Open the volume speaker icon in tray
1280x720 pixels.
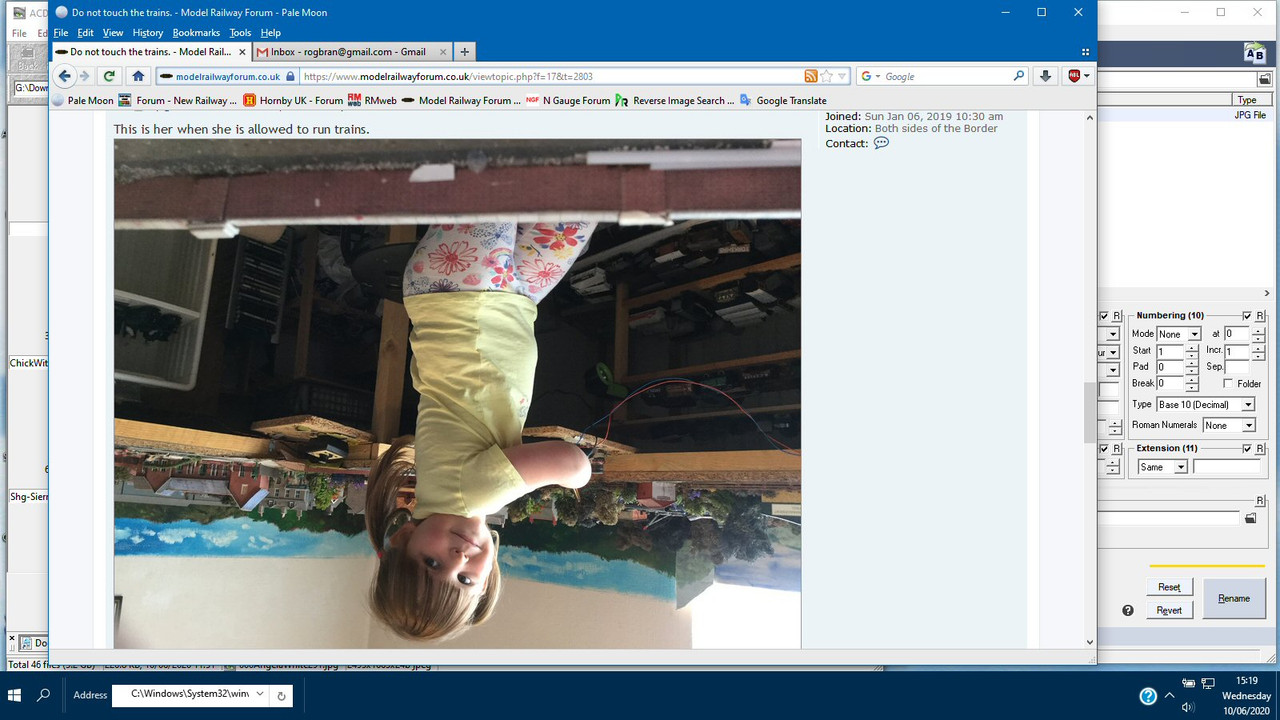point(1189,707)
